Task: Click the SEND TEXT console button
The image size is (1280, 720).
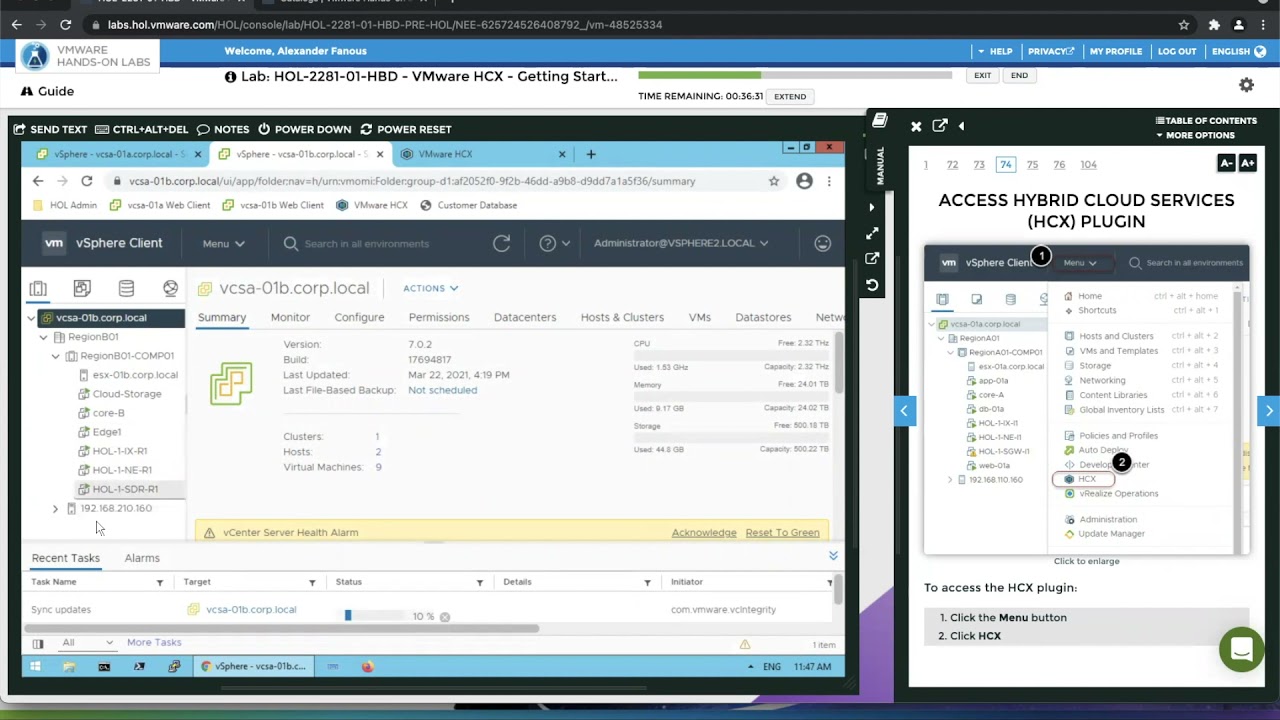Action: (51, 129)
